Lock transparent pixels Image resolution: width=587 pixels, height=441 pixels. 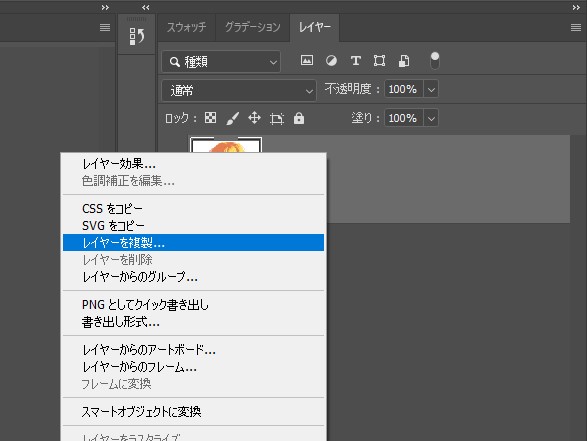[x=210, y=118]
